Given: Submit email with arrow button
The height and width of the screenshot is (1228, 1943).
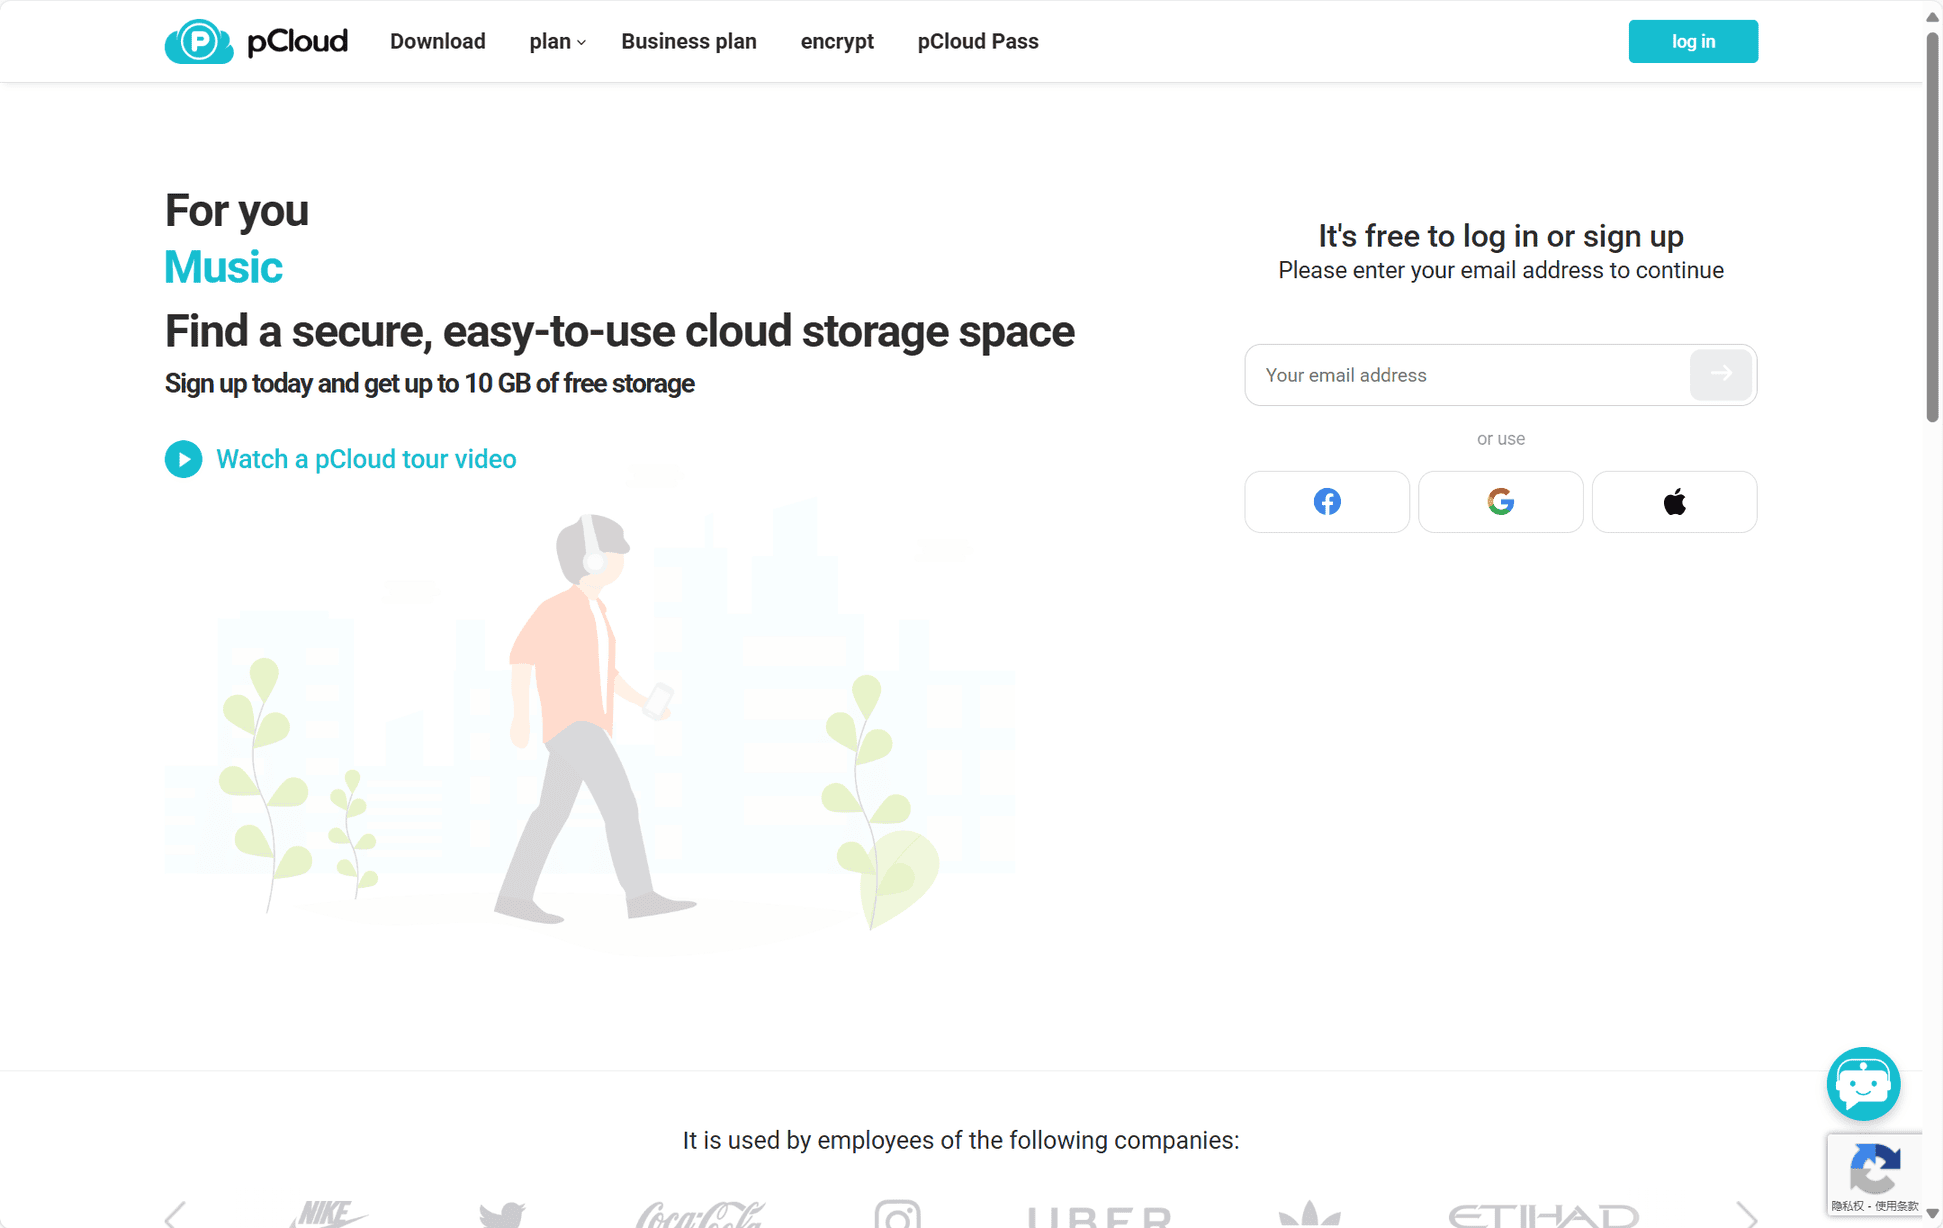Looking at the screenshot, I should (x=1720, y=374).
